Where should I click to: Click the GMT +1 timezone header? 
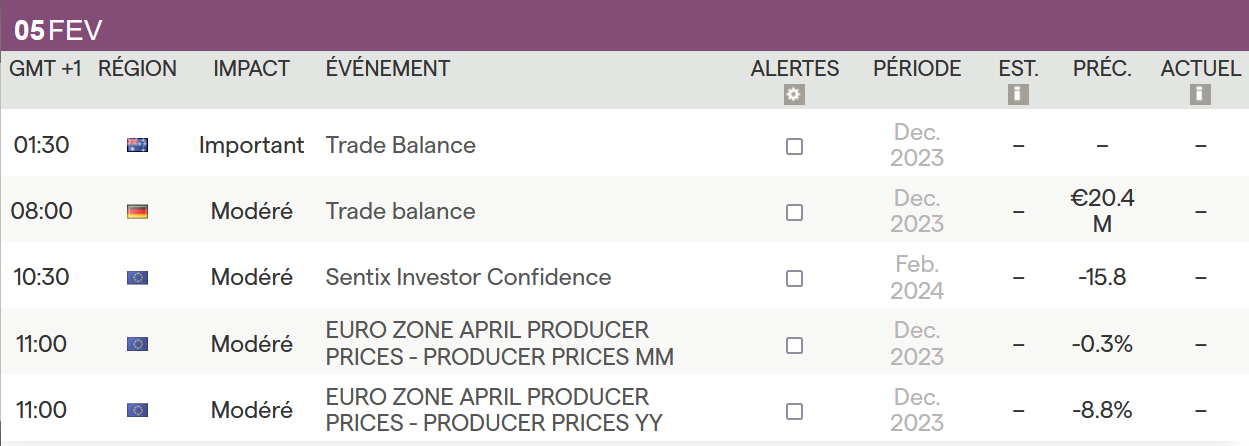click(x=46, y=68)
